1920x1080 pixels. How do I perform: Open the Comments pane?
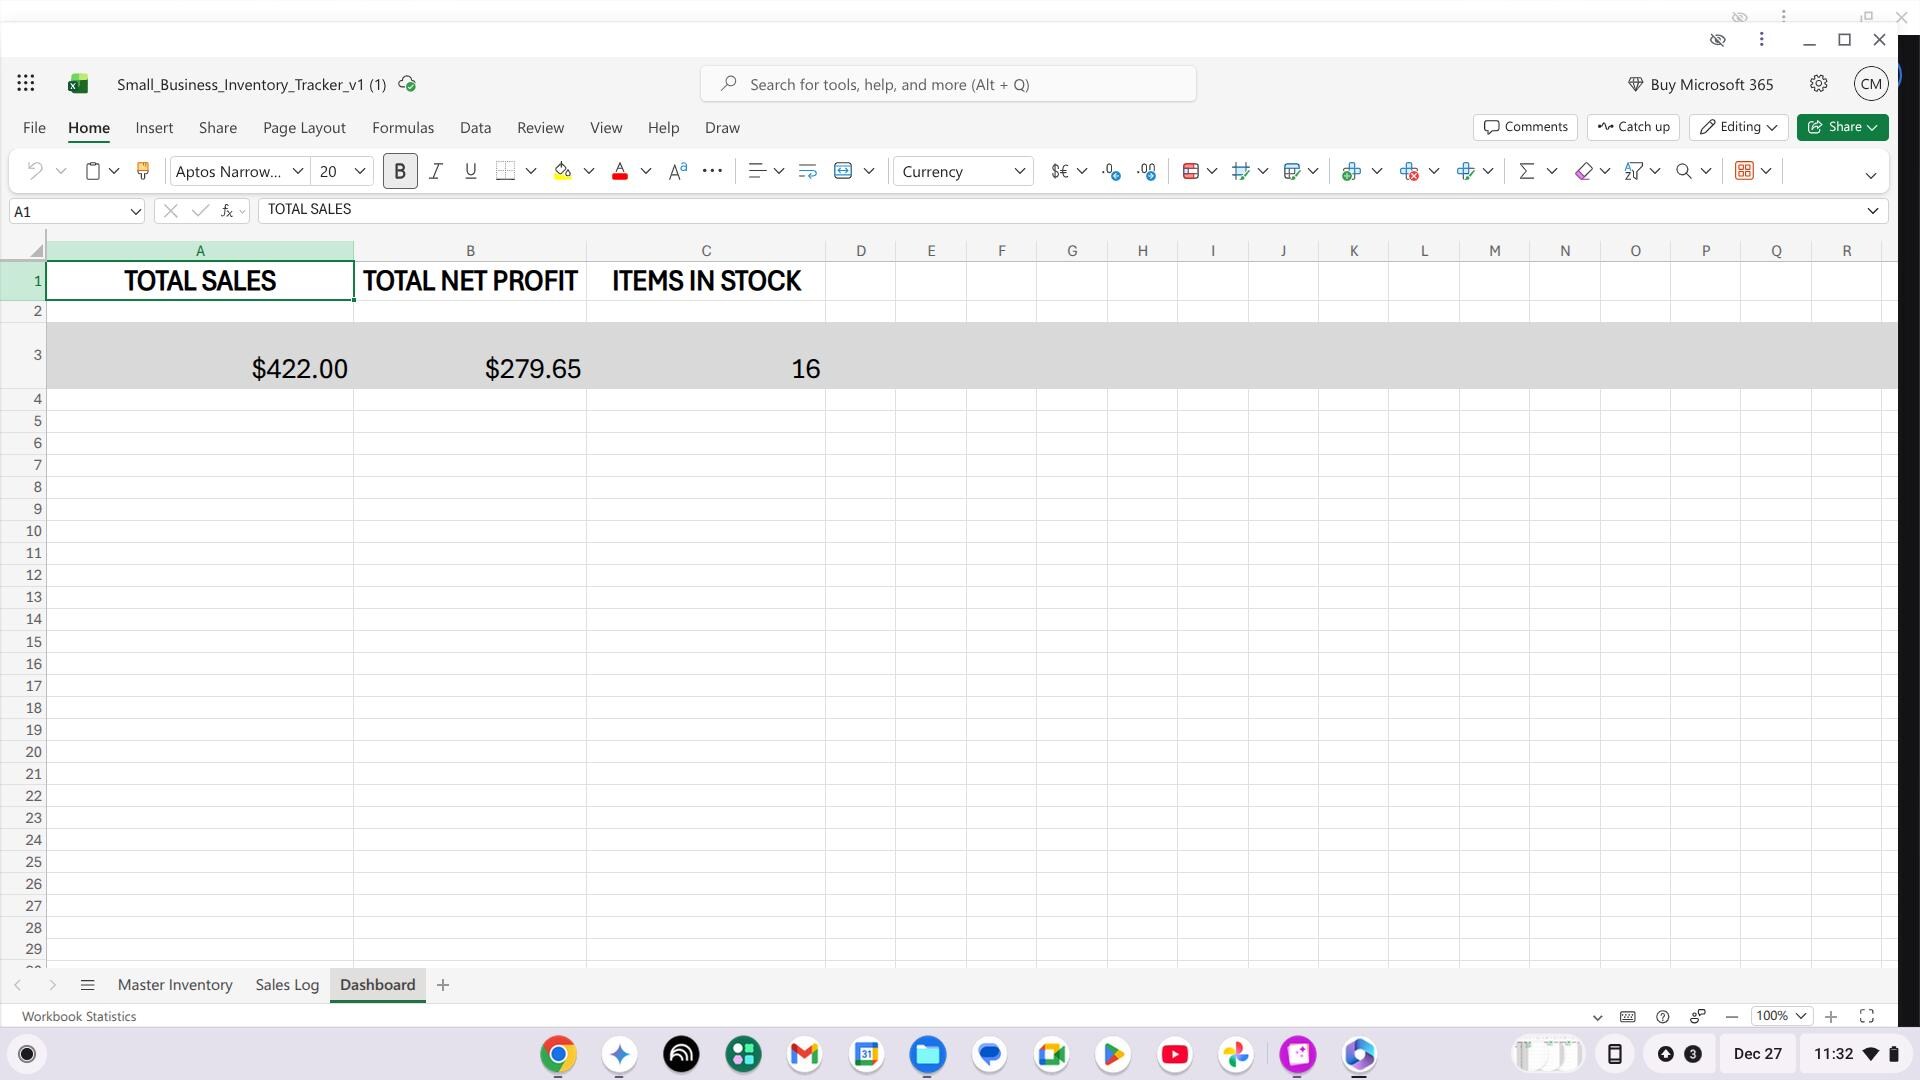point(1525,127)
